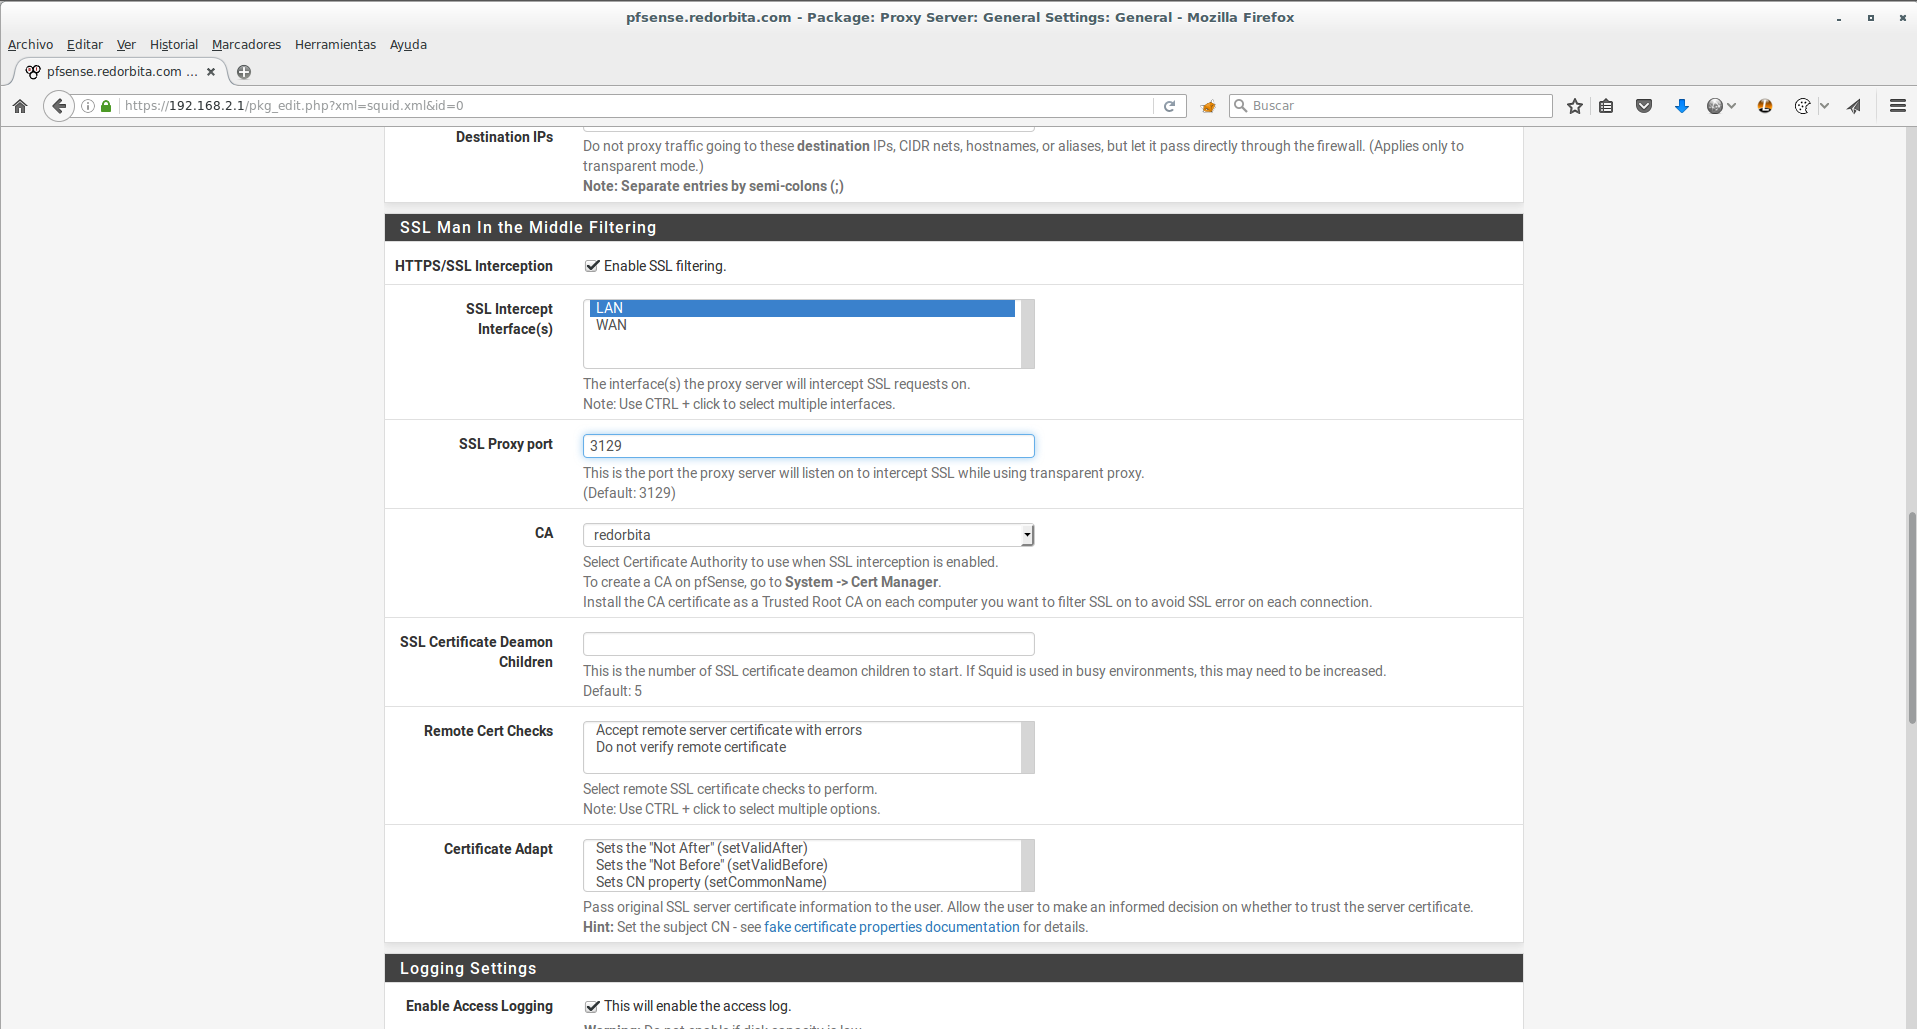Open the Herramientas menu
This screenshot has width=1917, height=1029.
(335, 44)
